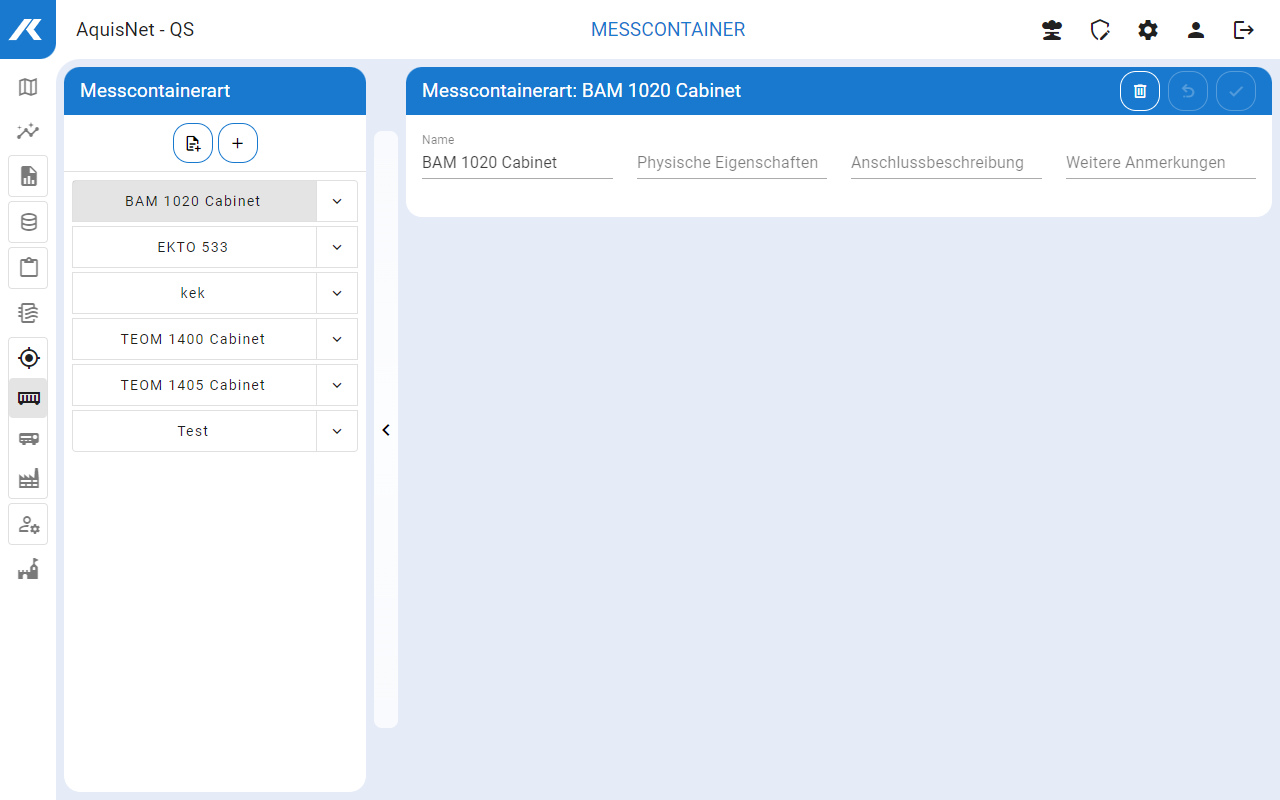Open the settings gear icon
This screenshot has height=800, width=1280.
pyautogui.click(x=1148, y=30)
